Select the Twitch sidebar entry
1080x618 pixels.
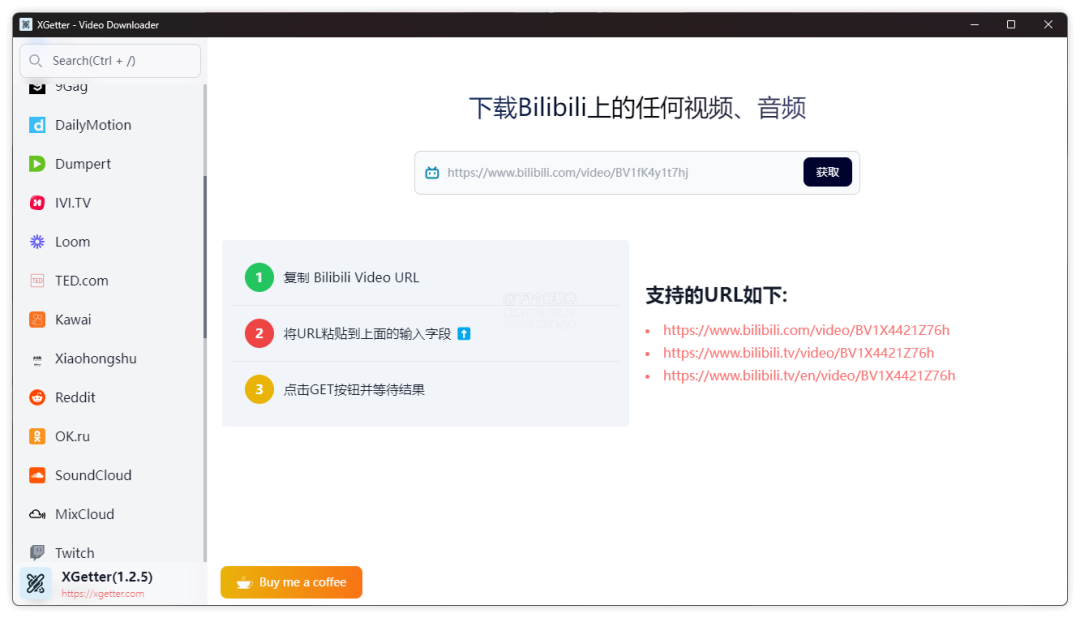coord(109,553)
